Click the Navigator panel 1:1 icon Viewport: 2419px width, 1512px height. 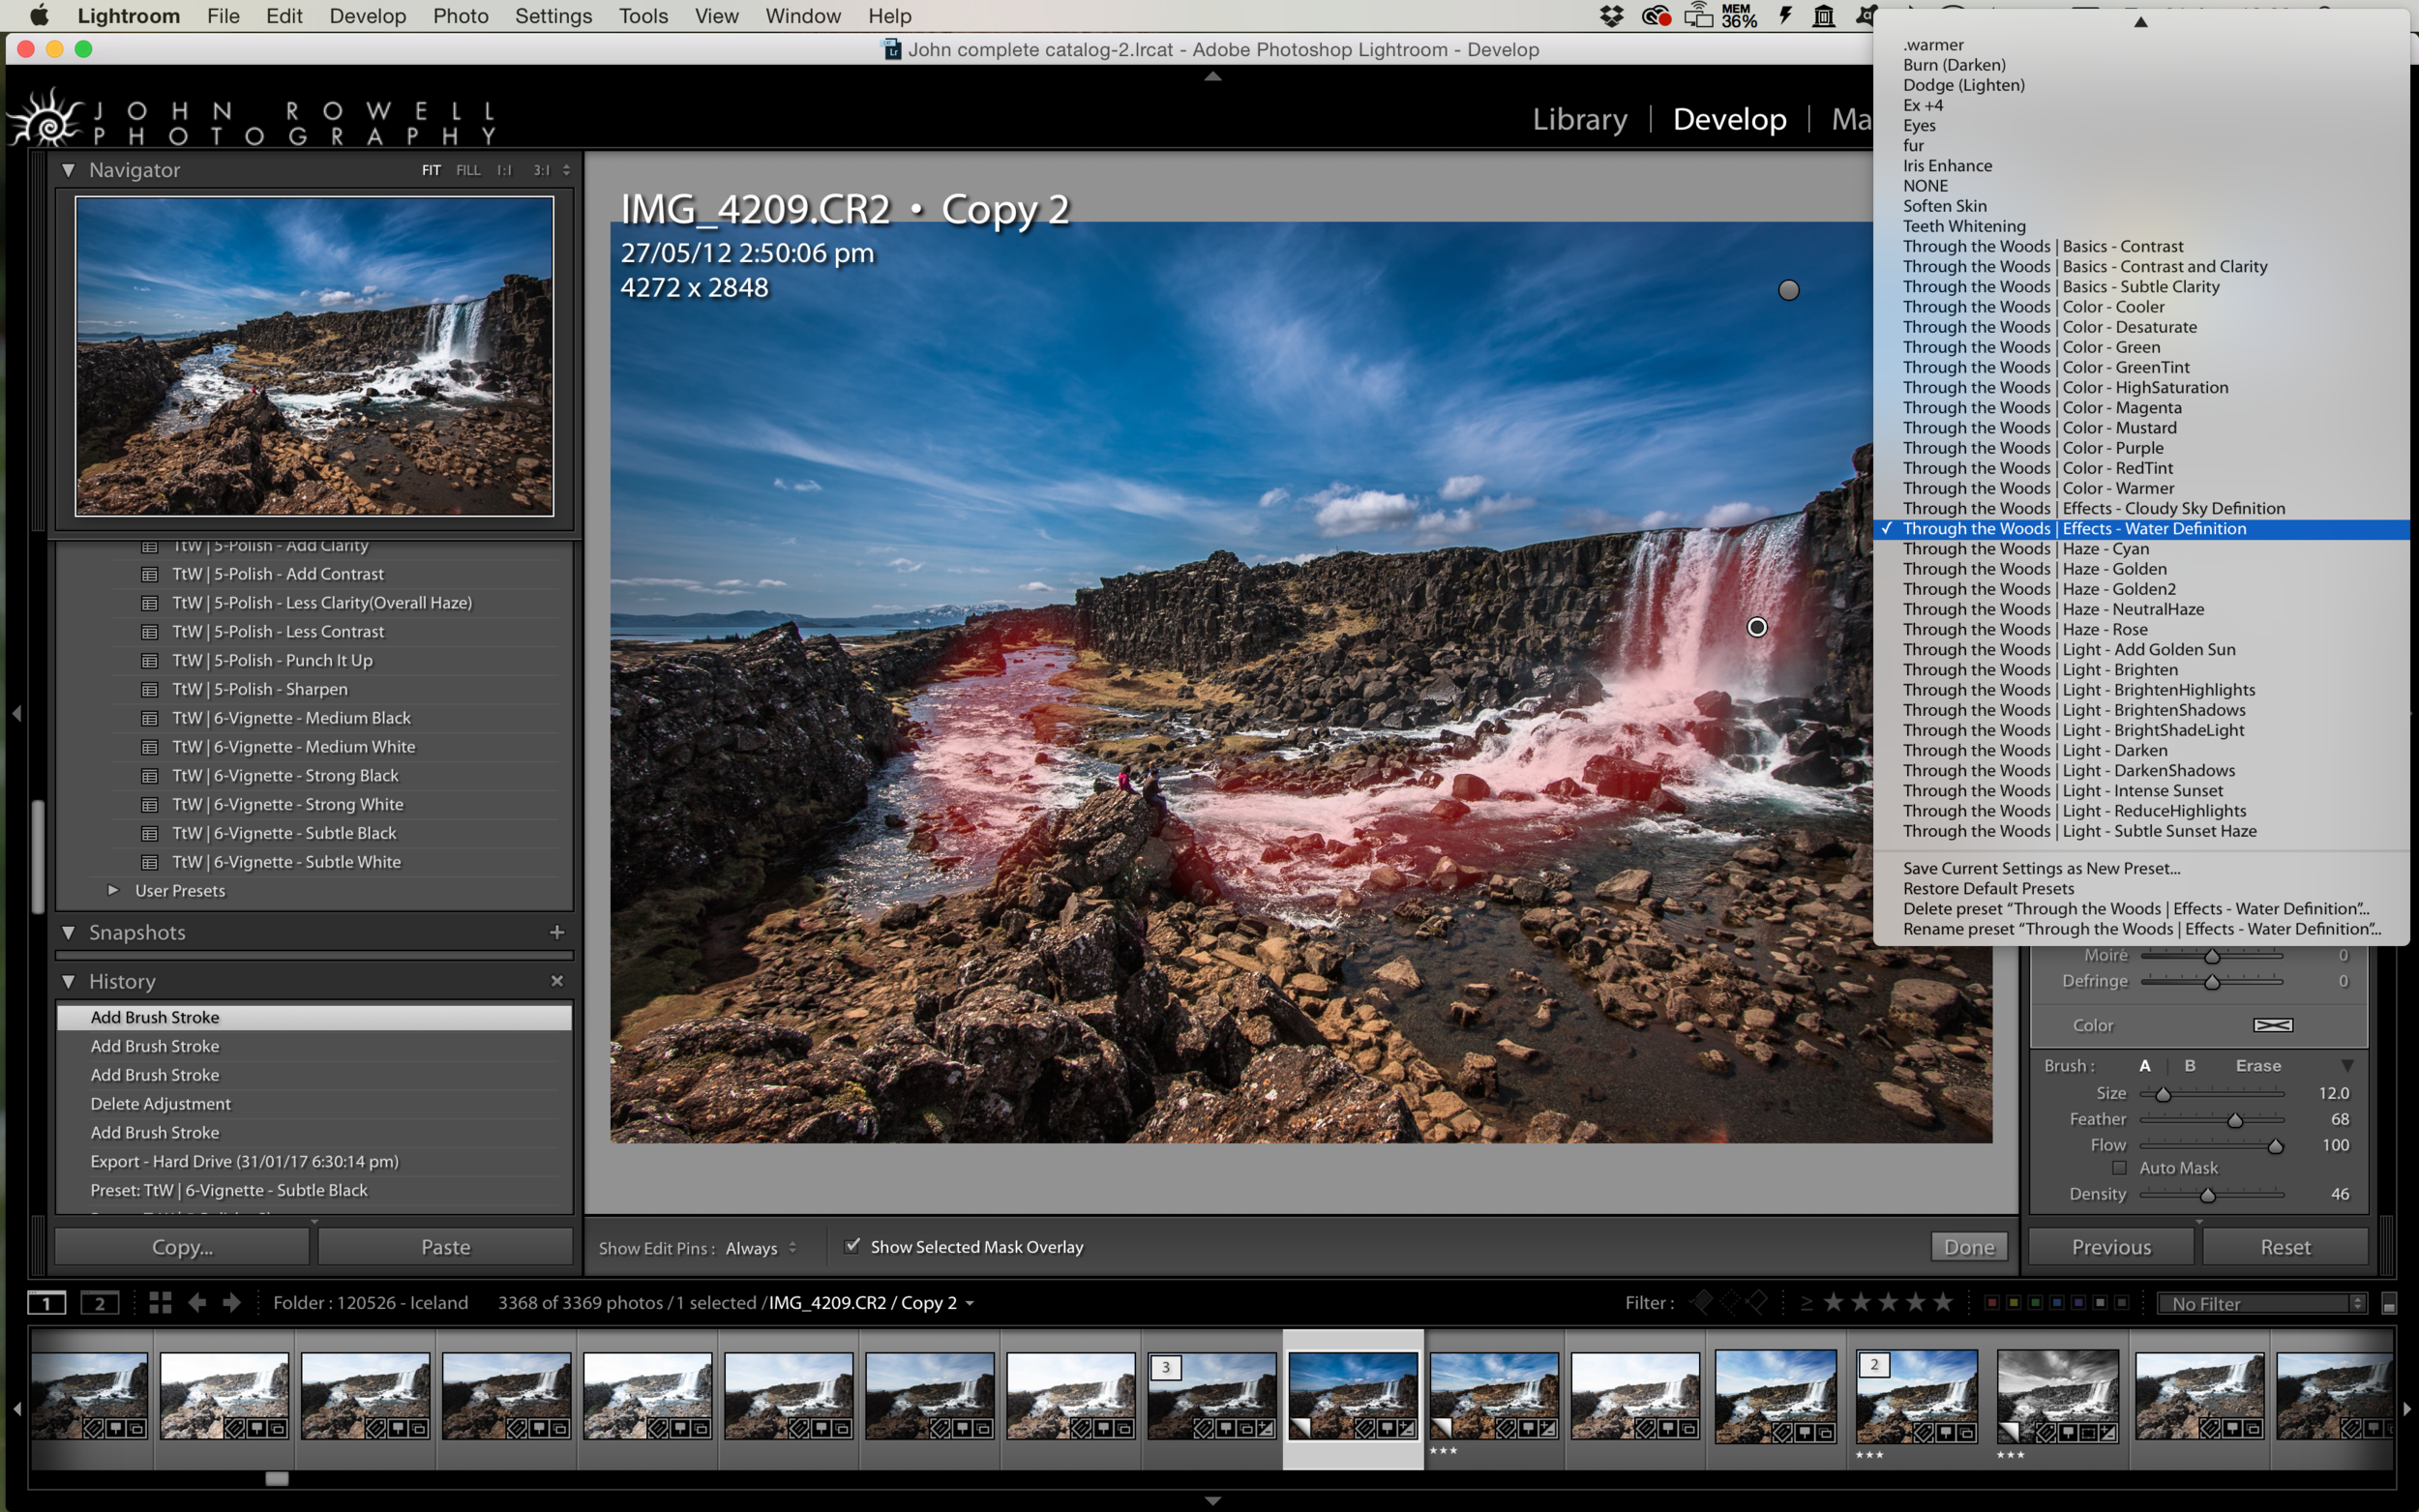click(503, 169)
